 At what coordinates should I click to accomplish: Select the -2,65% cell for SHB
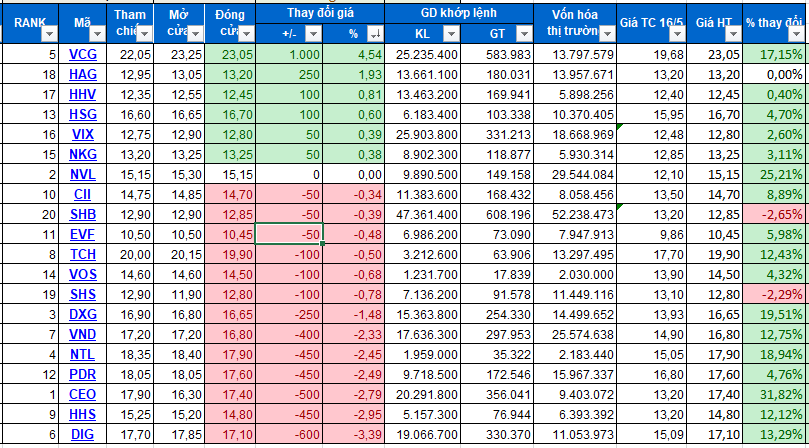[776, 215]
